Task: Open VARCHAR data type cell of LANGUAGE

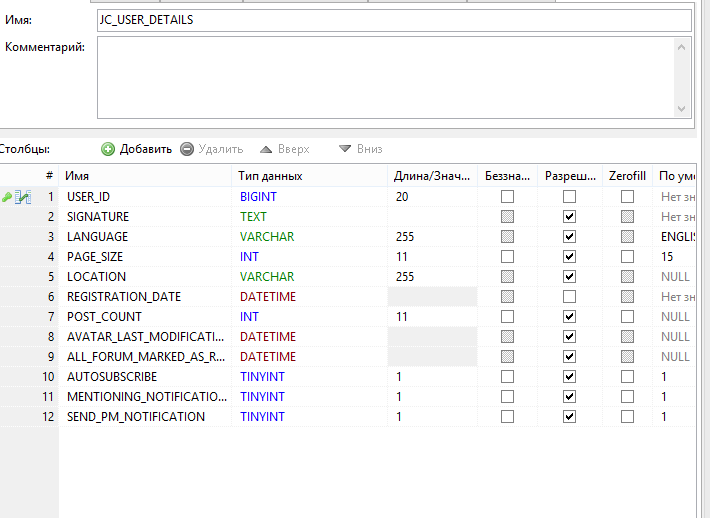Action: coord(310,237)
